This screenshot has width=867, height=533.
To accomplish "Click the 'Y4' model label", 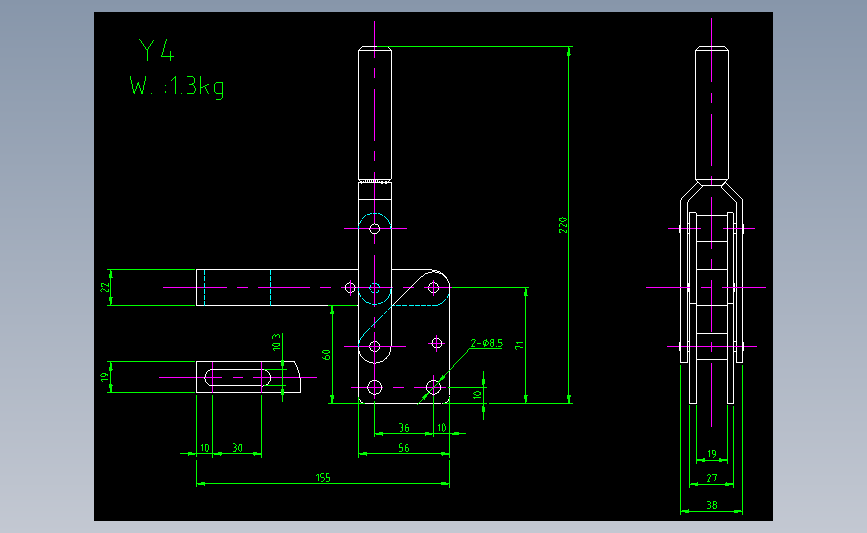I will (156, 50).
